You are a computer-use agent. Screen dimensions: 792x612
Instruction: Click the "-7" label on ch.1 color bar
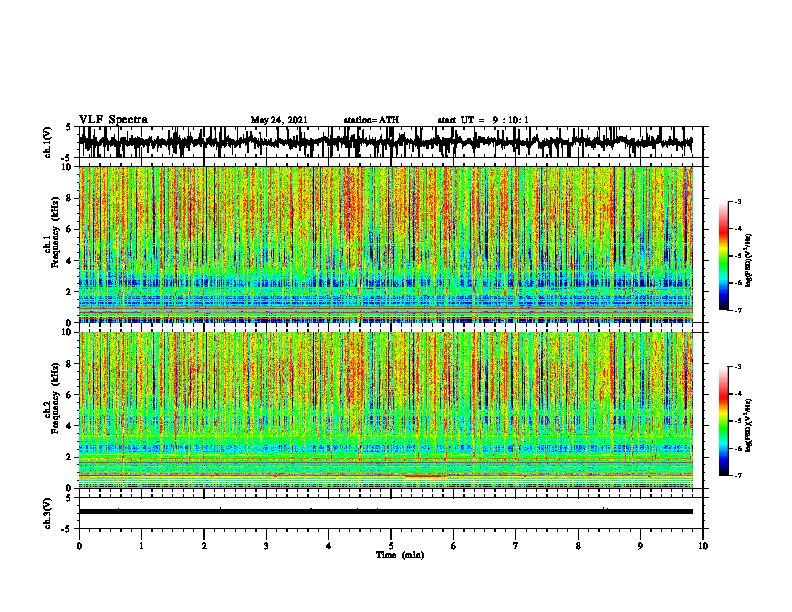[x=738, y=310]
